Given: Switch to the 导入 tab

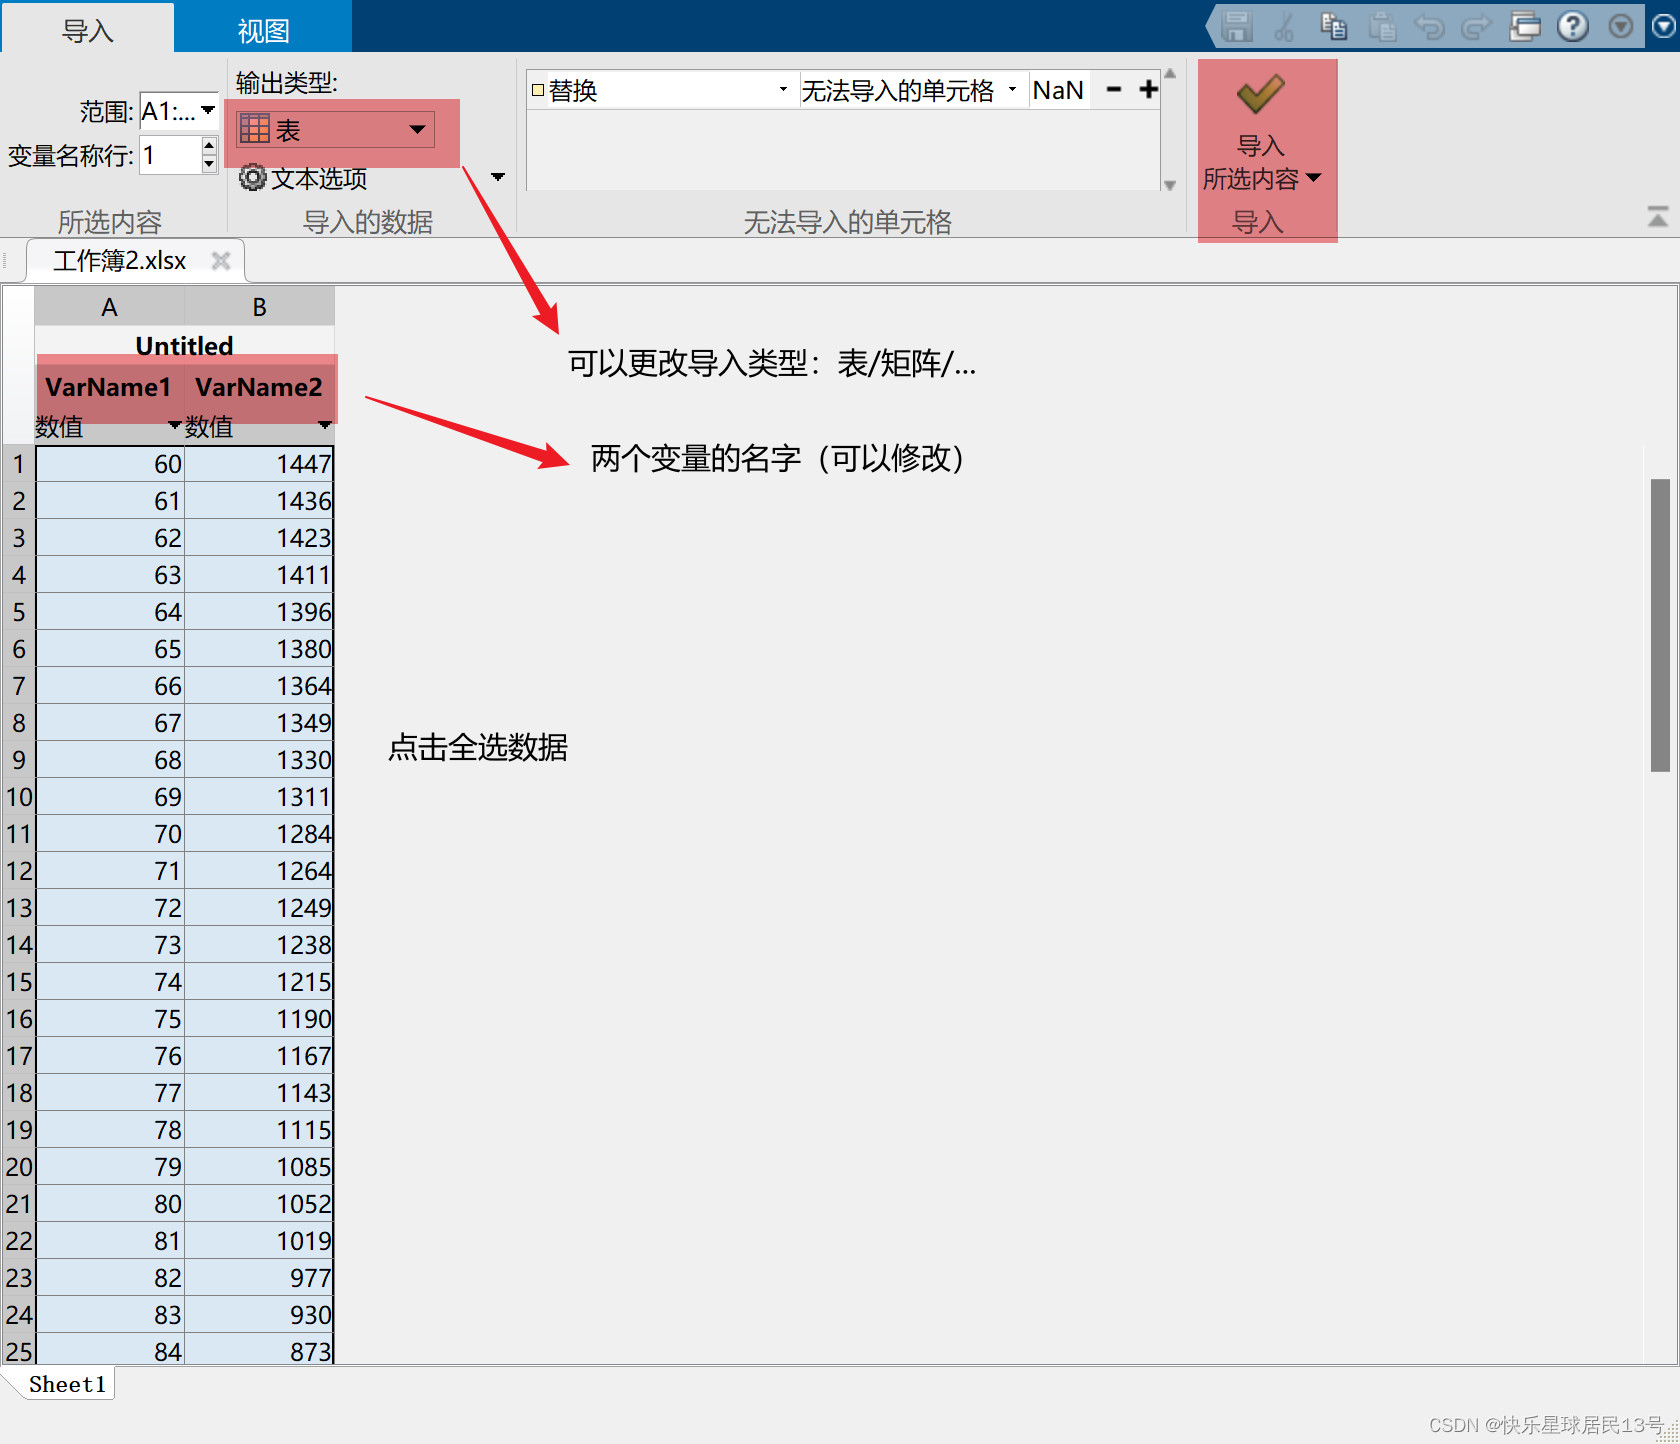Looking at the screenshot, I should pos(88,29).
